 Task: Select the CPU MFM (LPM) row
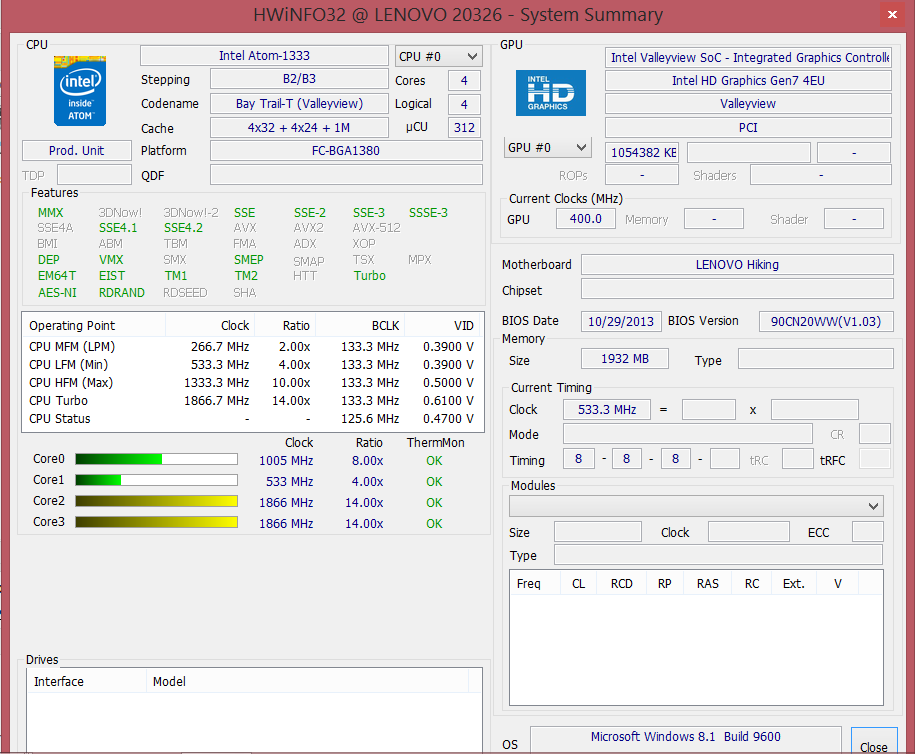pos(252,347)
